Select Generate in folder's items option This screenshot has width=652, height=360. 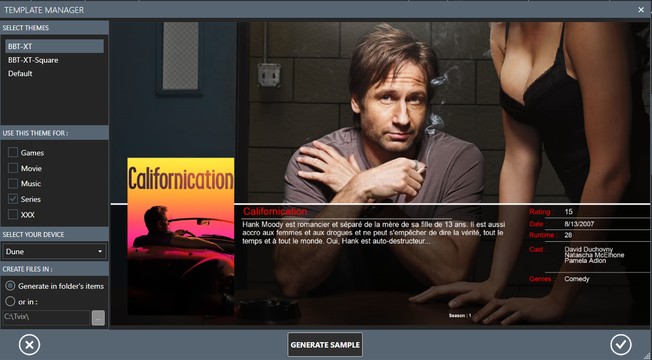10,286
